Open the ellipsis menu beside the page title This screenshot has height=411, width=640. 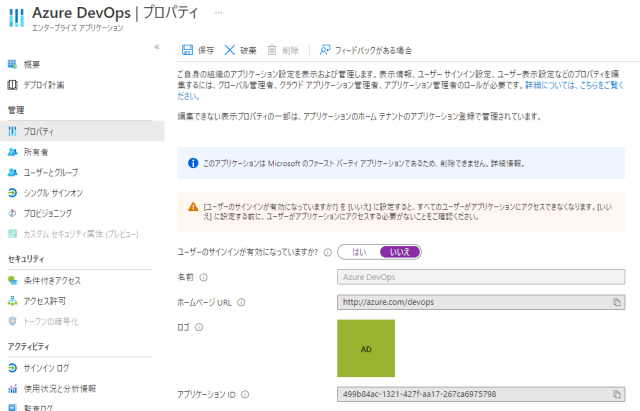point(219,13)
